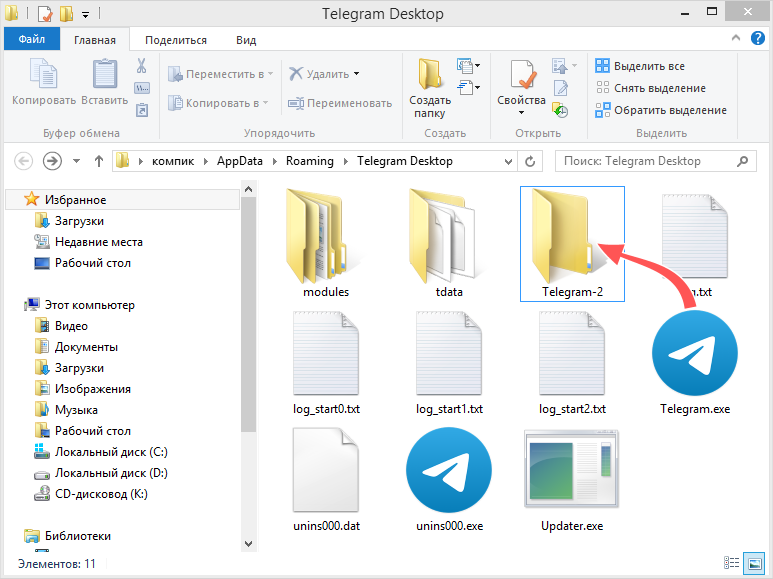
Task: Click the Create folder (Создать папку) icon
Action: click(x=429, y=74)
